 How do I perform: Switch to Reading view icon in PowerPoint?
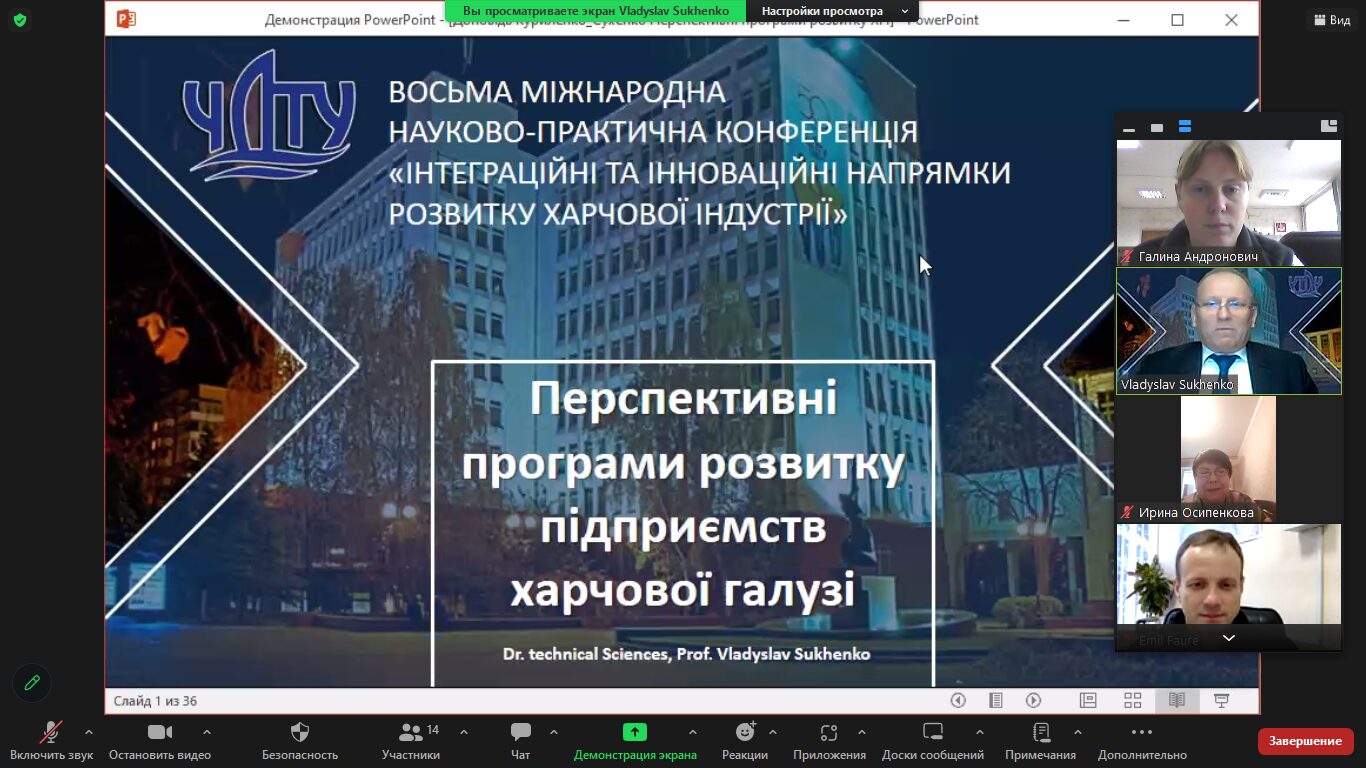coord(1177,701)
